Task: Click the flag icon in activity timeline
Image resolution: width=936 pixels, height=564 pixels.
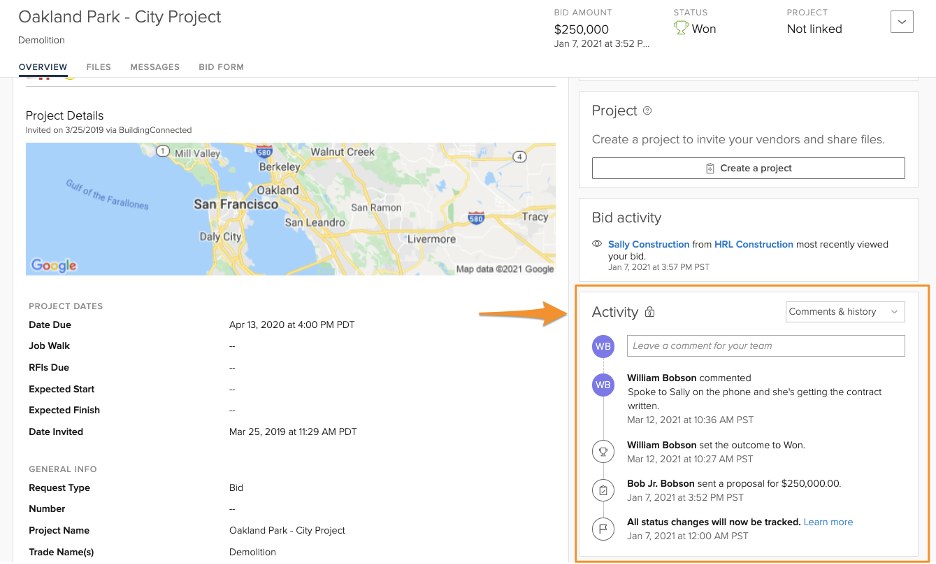Action: [603, 528]
